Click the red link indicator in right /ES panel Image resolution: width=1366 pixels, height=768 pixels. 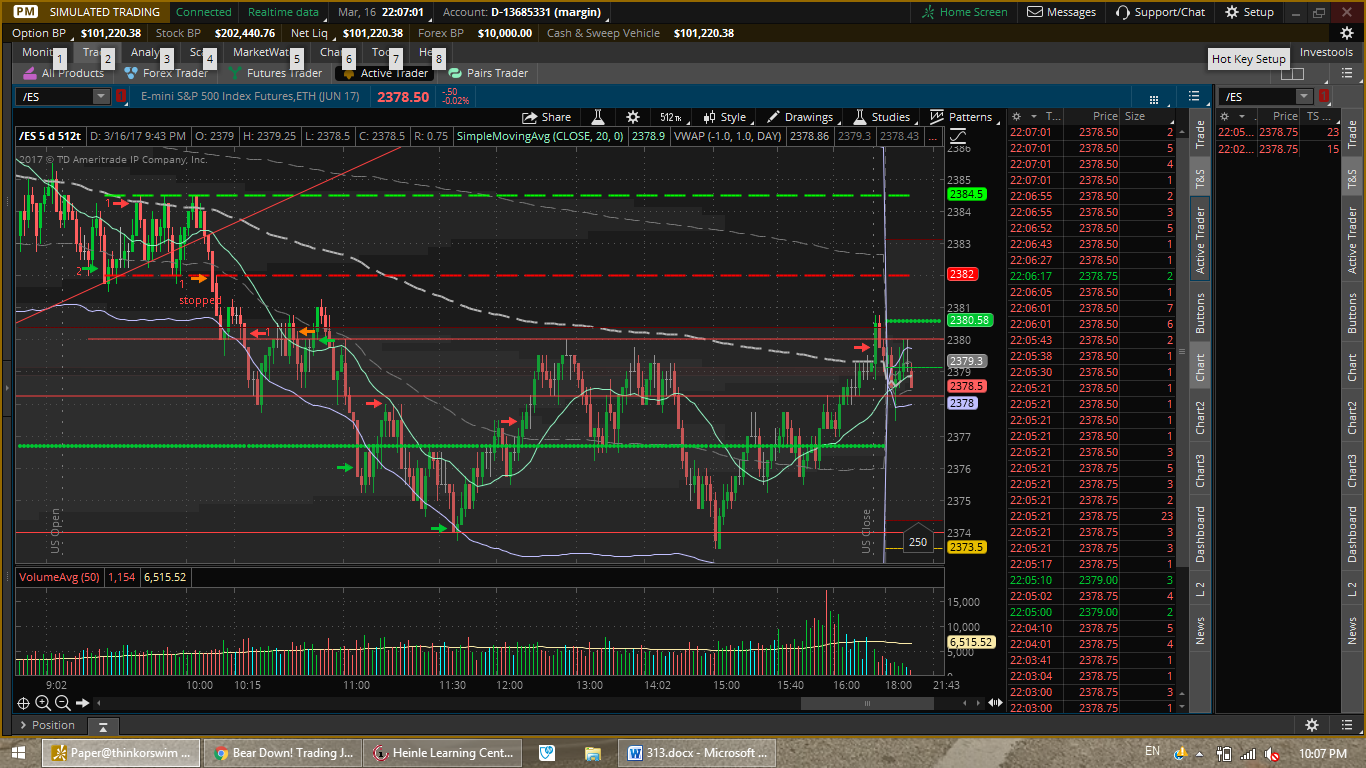(x=1325, y=97)
